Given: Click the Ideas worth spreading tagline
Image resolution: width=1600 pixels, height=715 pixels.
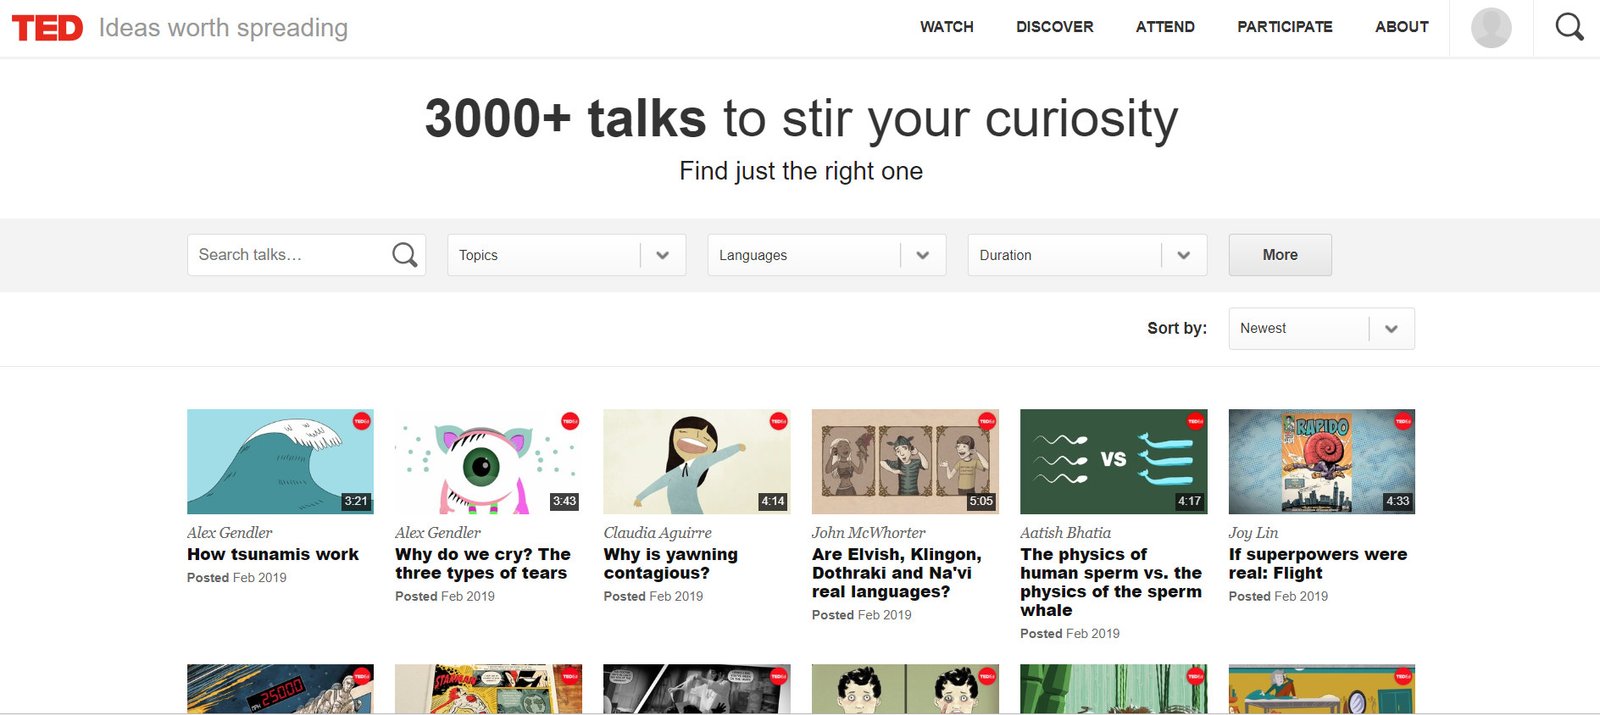Looking at the screenshot, I should 223,28.
